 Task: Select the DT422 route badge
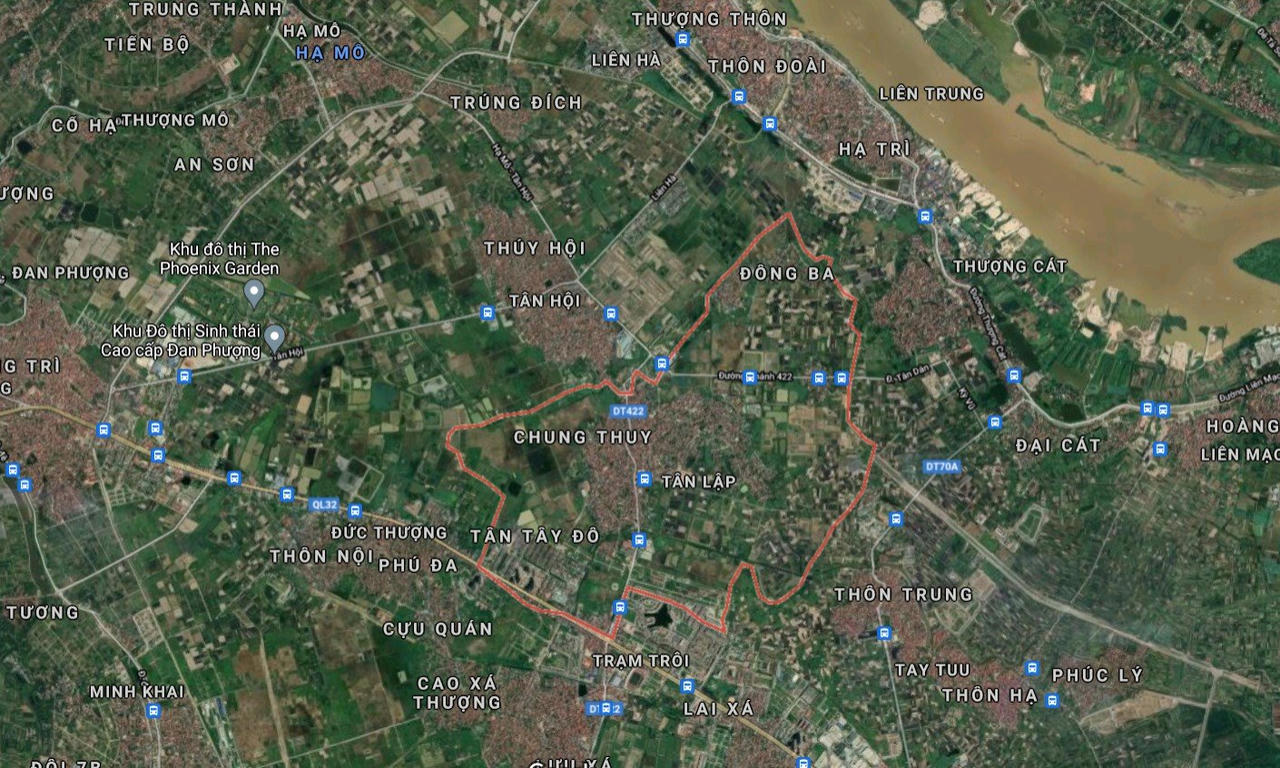tap(626, 411)
